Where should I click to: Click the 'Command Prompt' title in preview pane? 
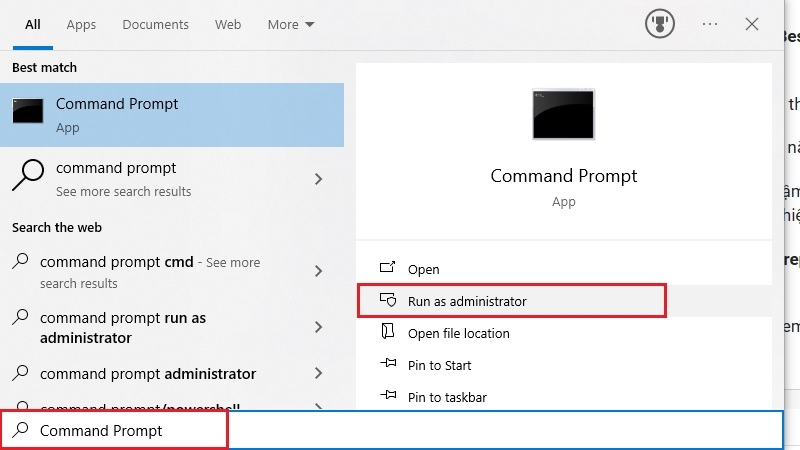click(x=564, y=176)
